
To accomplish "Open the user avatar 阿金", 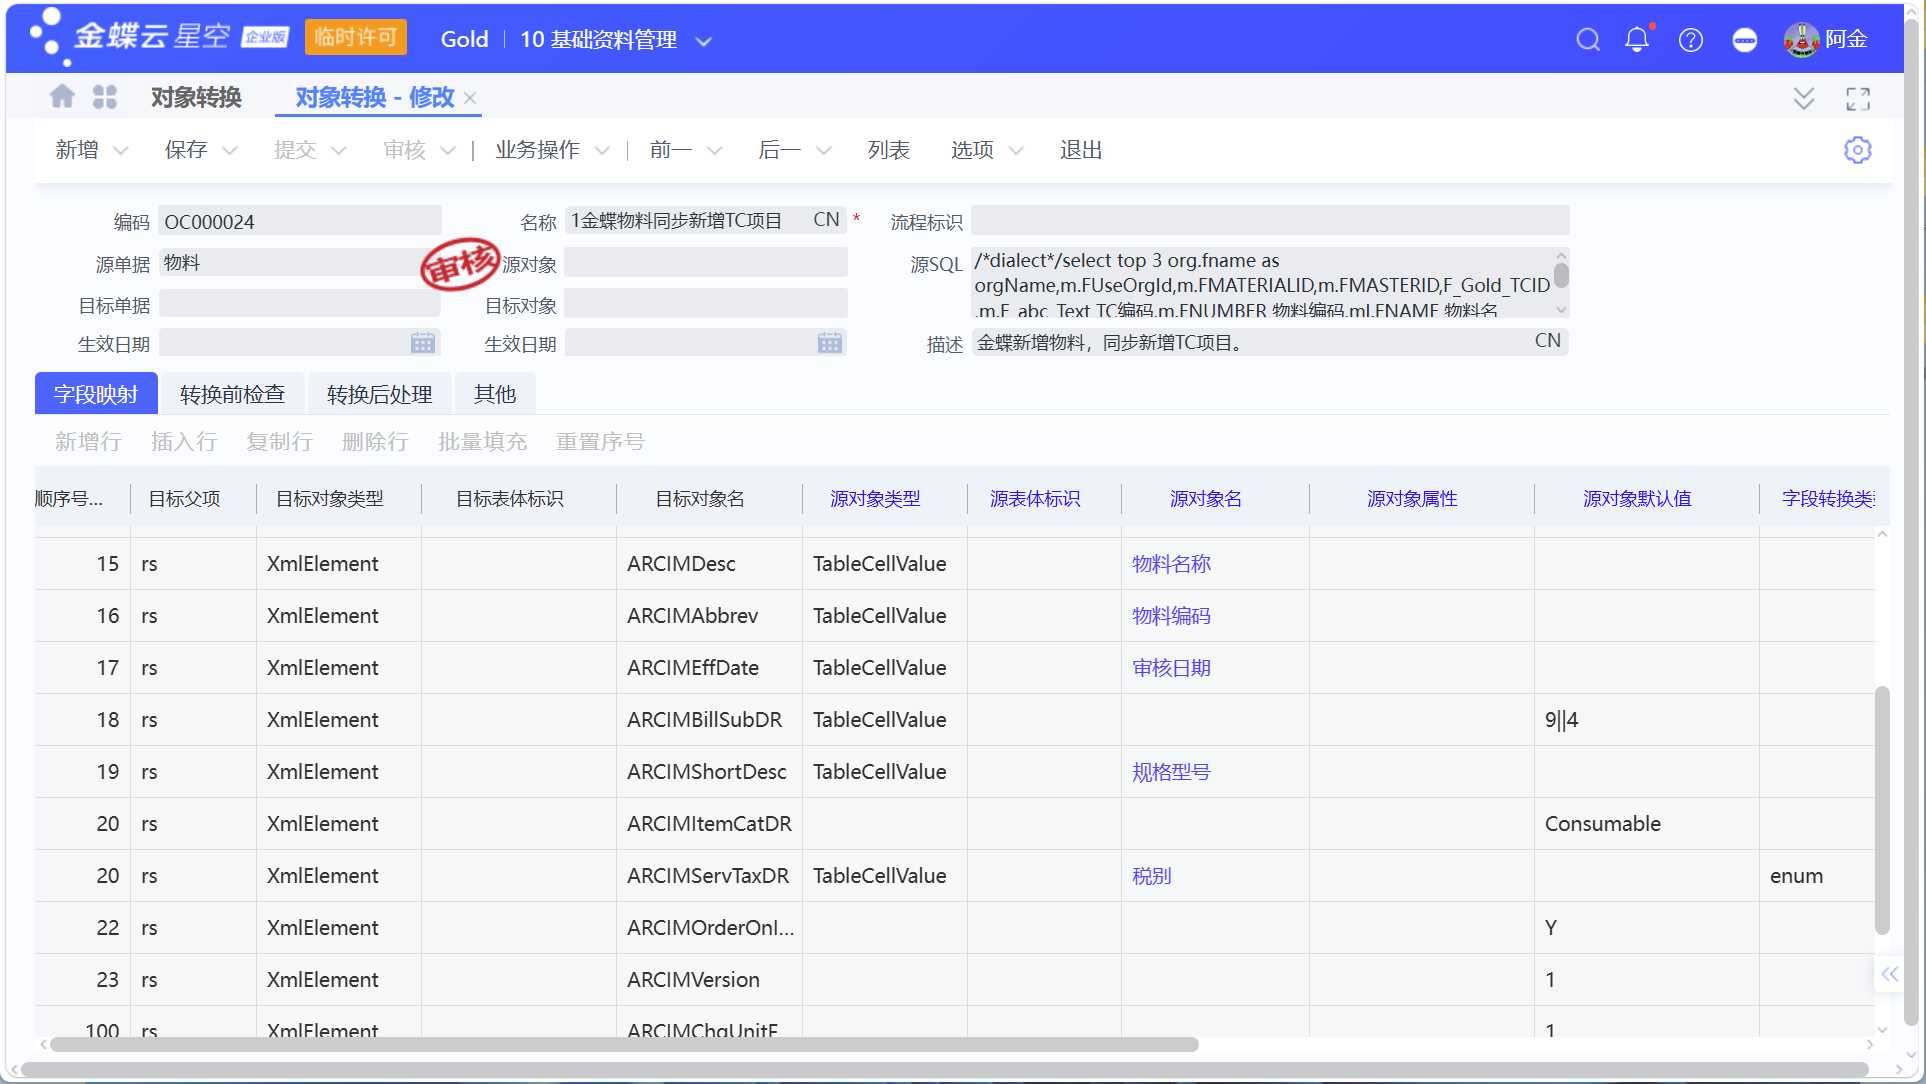I will (1802, 40).
